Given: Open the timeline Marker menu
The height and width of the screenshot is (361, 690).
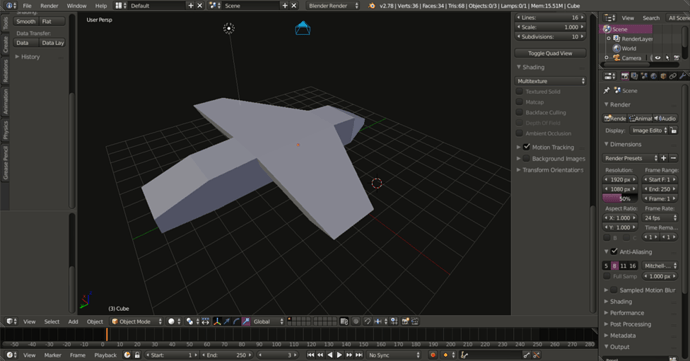Looking at the screenshot, I should pyautogui.click(x=52, y=355).
